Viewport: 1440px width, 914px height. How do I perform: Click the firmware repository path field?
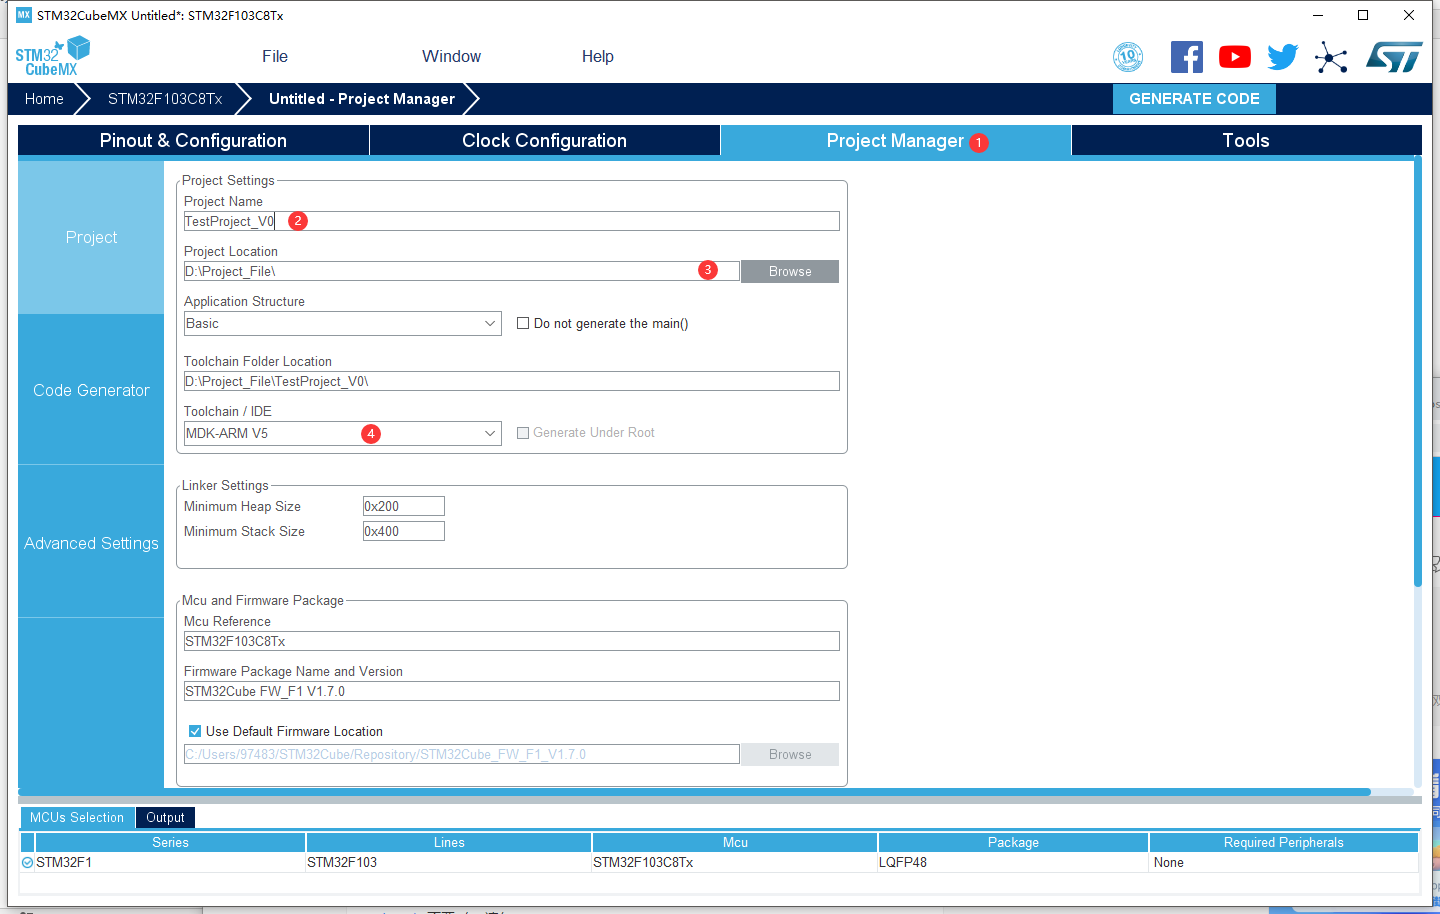point(462,755)
